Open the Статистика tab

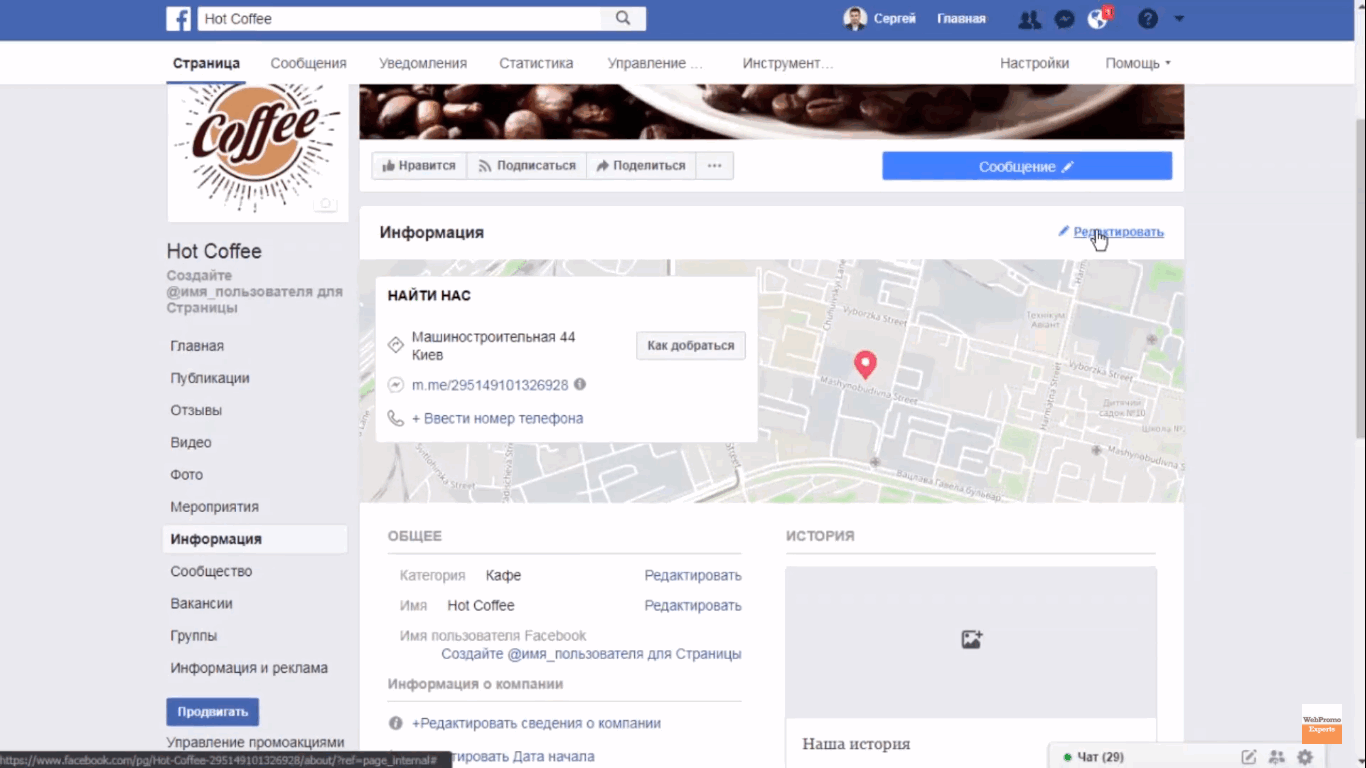click(x=536, y=63)
